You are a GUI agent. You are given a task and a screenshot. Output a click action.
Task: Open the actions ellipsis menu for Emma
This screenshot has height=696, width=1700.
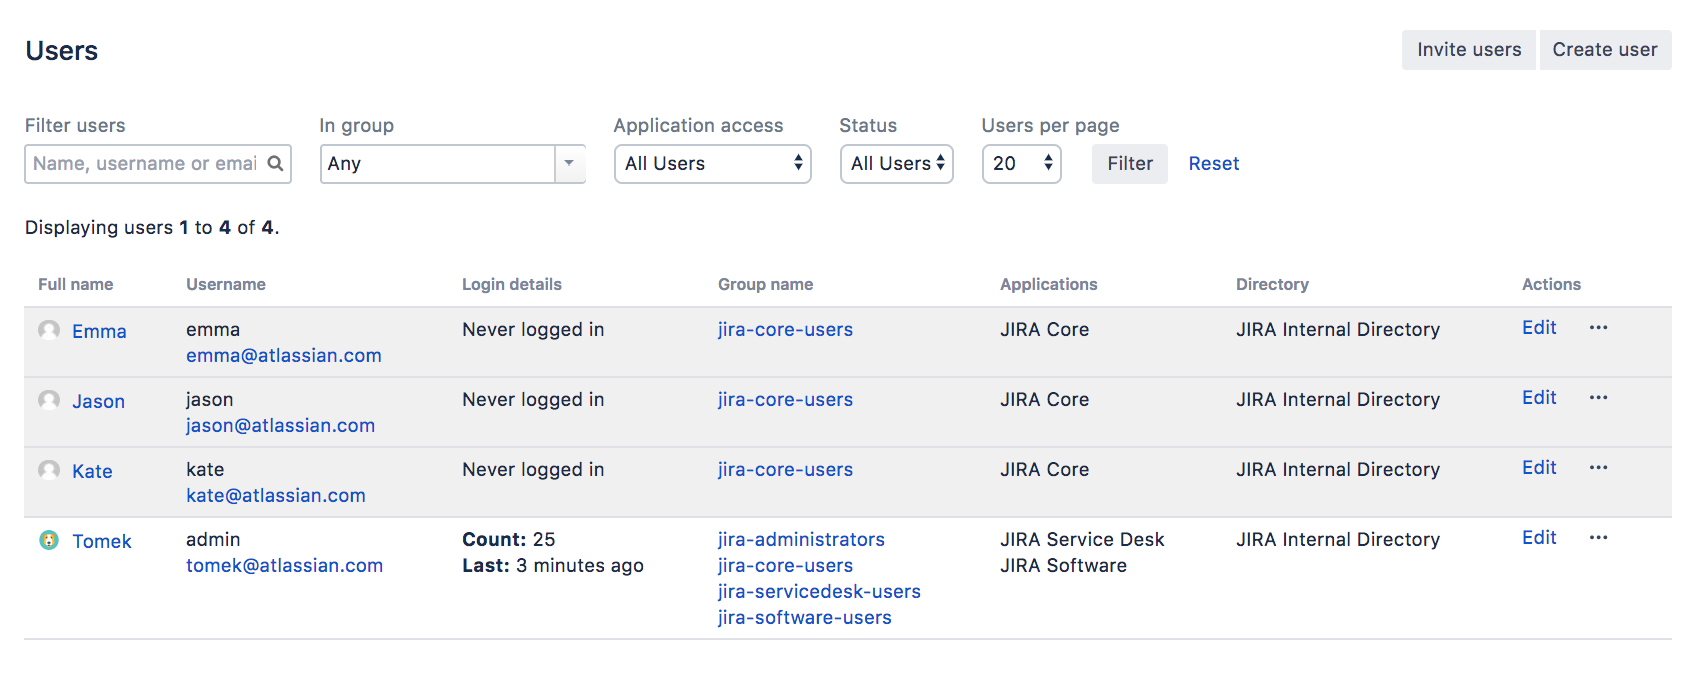pos(1598,328)
